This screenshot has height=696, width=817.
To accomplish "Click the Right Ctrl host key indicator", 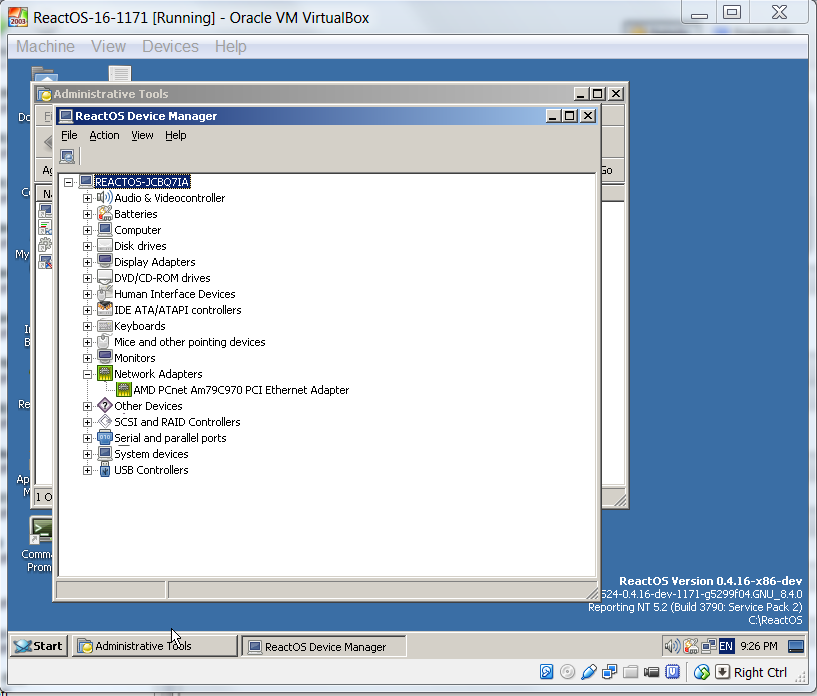I will 760,673.
